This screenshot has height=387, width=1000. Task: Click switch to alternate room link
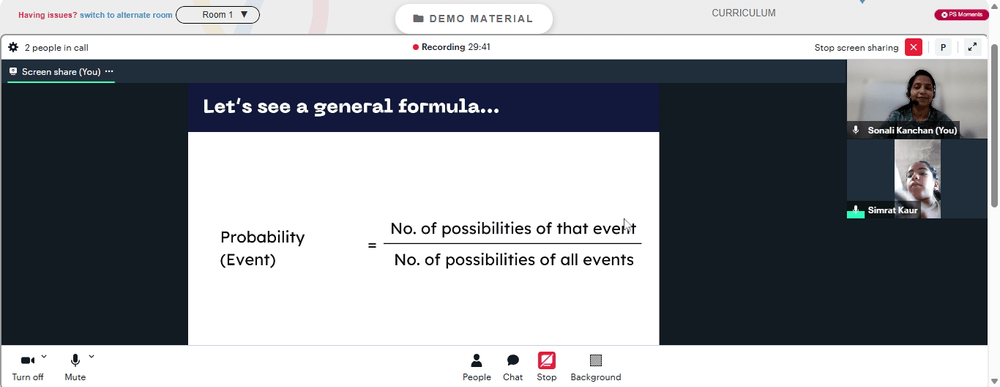point(126,15)
